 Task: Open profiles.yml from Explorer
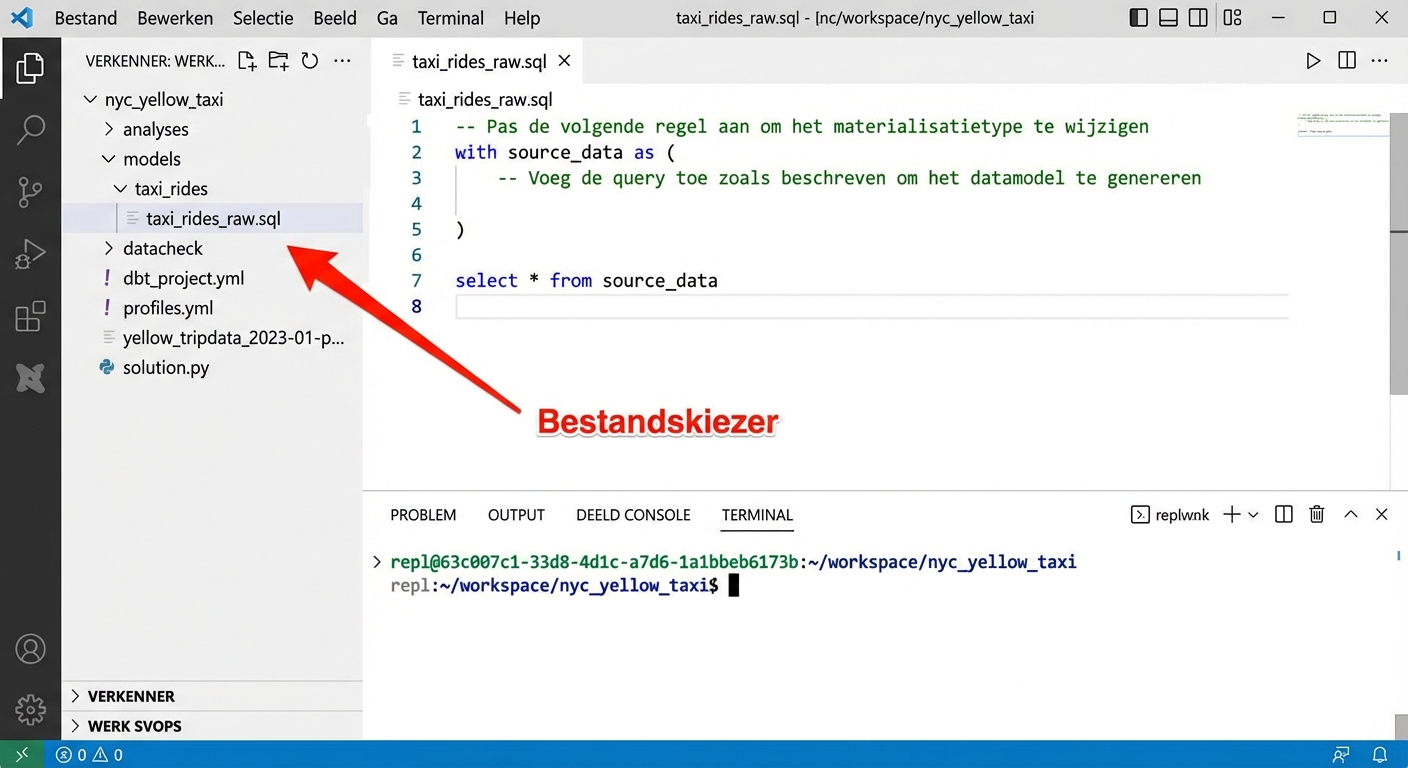click(168, 308)
